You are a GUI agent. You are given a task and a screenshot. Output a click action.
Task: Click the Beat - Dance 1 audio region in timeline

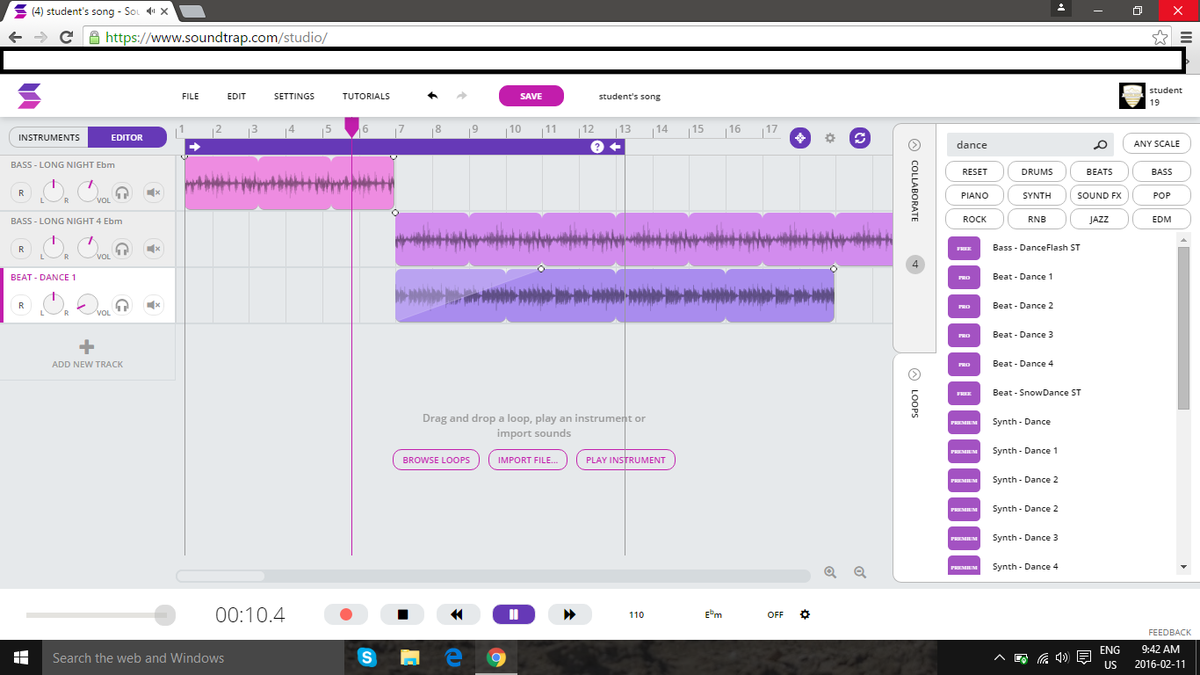[614, 295]
